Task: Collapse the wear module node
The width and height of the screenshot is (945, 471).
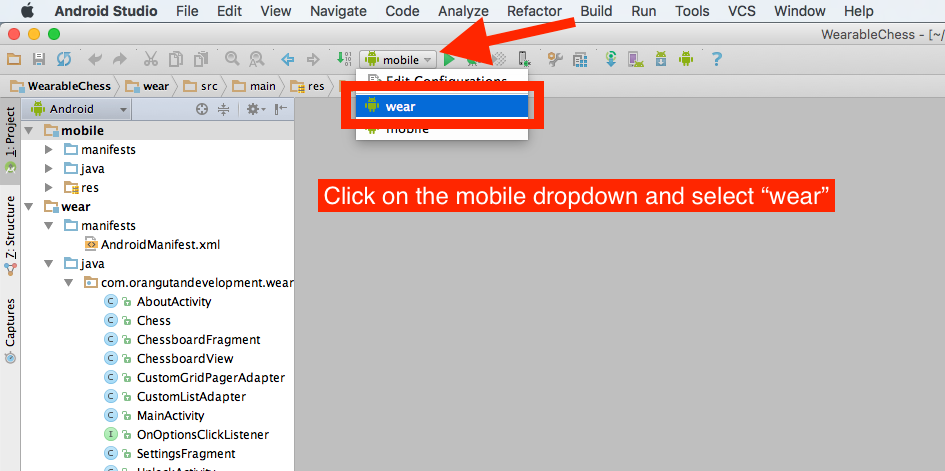Action: coord(29,207)
